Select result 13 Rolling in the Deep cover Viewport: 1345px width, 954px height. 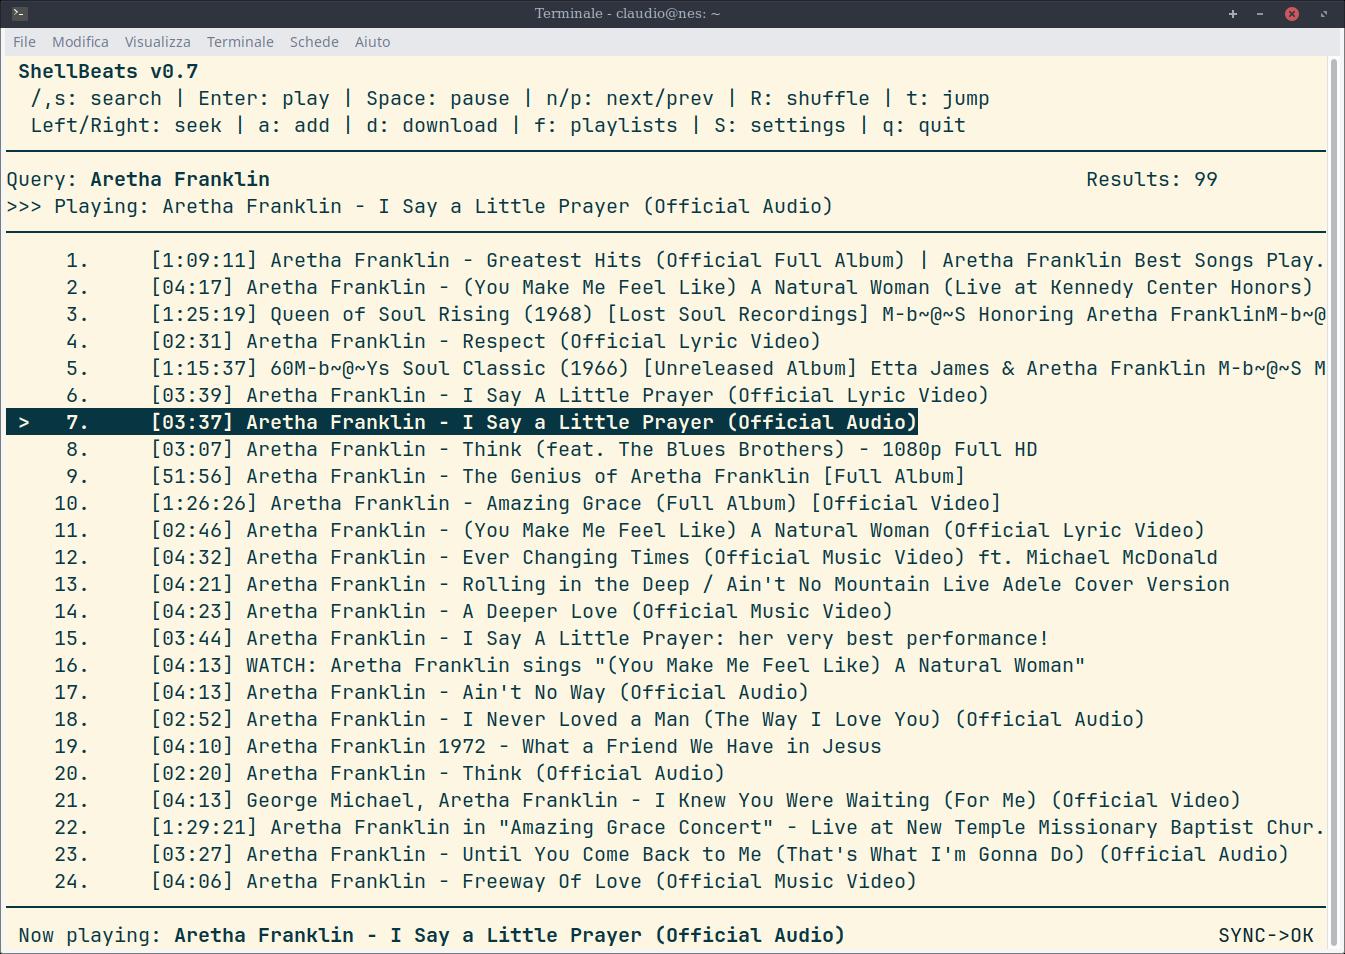666,585
